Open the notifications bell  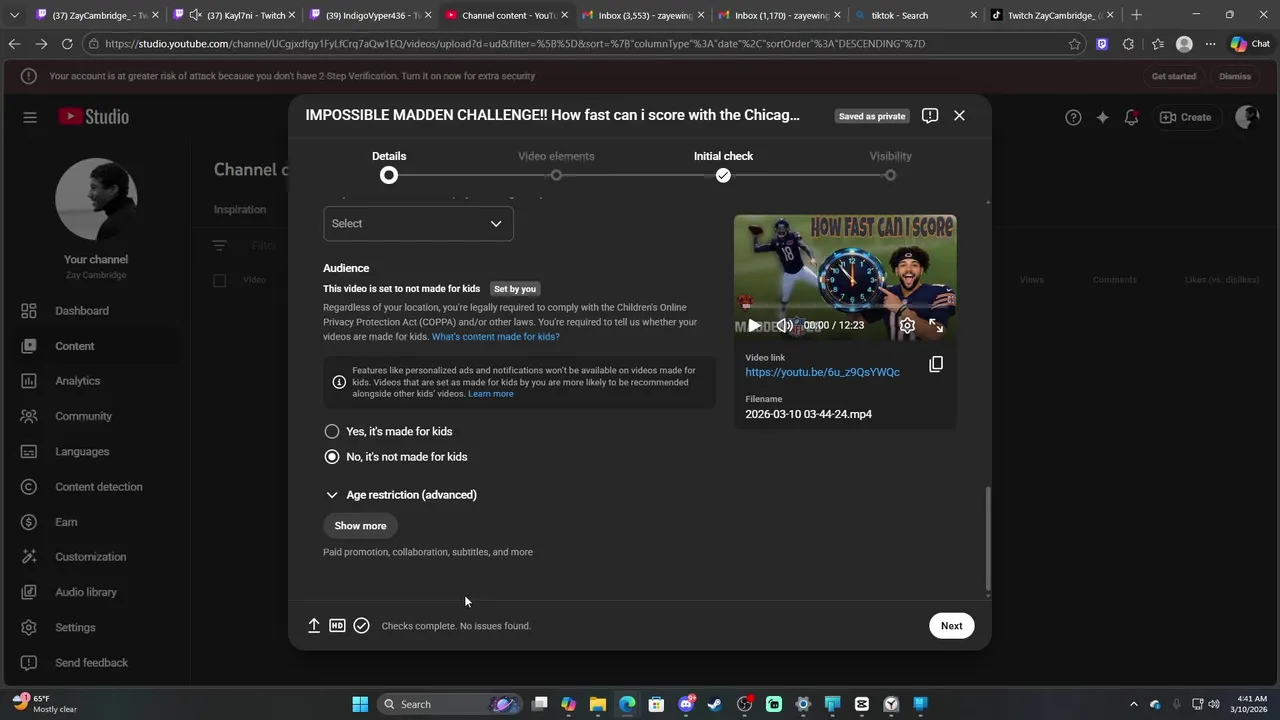[x=1131, y=117]
